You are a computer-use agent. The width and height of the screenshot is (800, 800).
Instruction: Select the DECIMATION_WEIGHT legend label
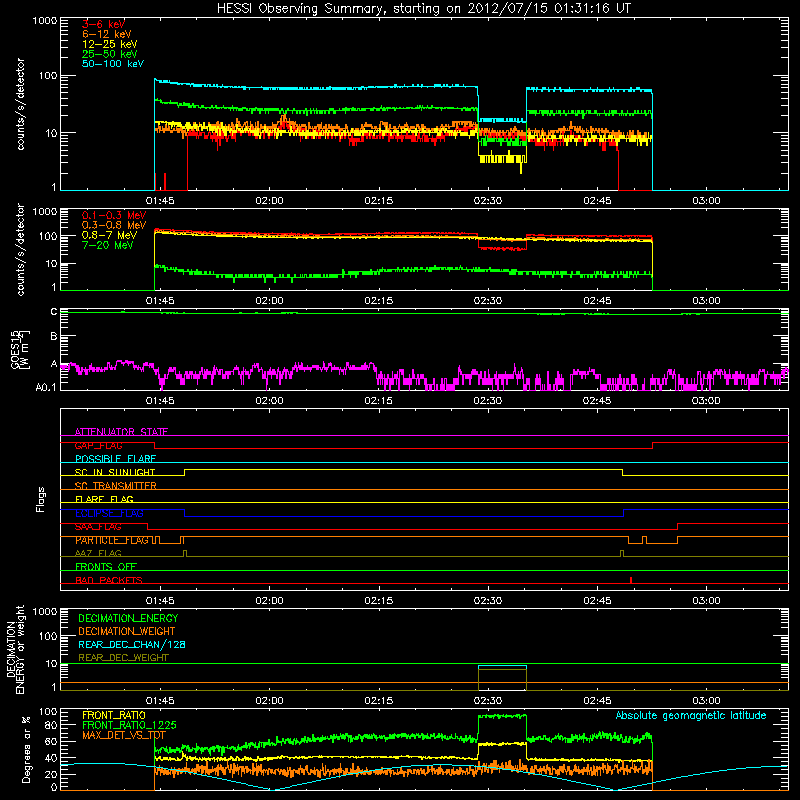click(x=127, y=631)
